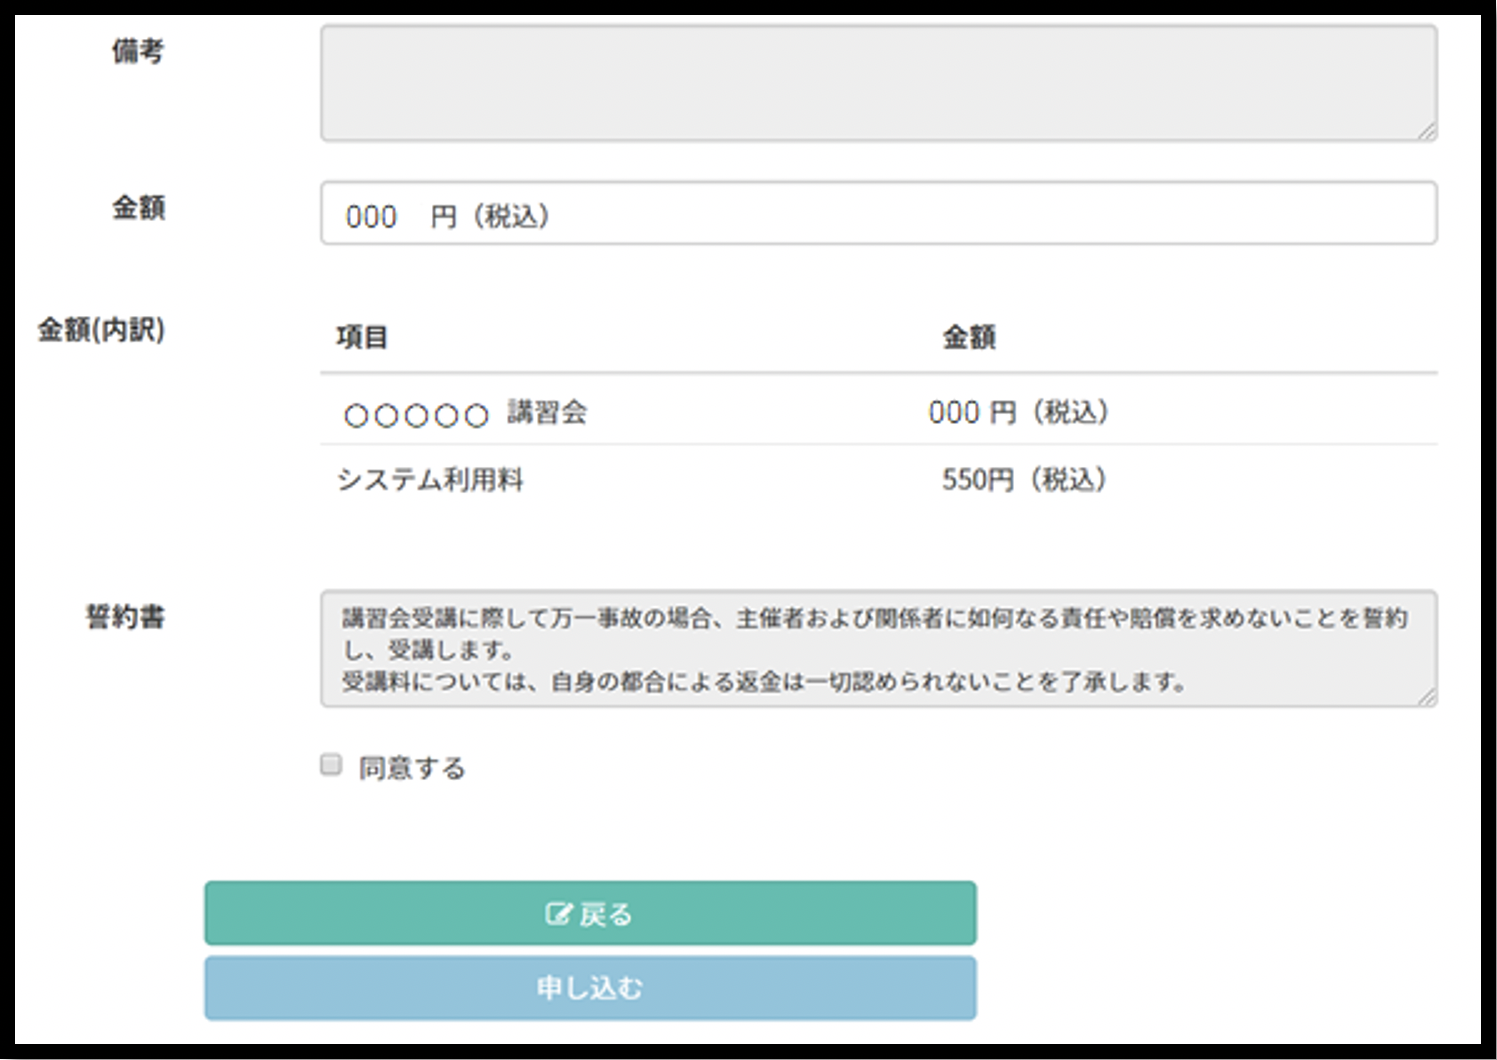Screen dimensions: 1497x1060
Task: Click the edit icon on the 戻る button
Action: (x=558, y=914)
